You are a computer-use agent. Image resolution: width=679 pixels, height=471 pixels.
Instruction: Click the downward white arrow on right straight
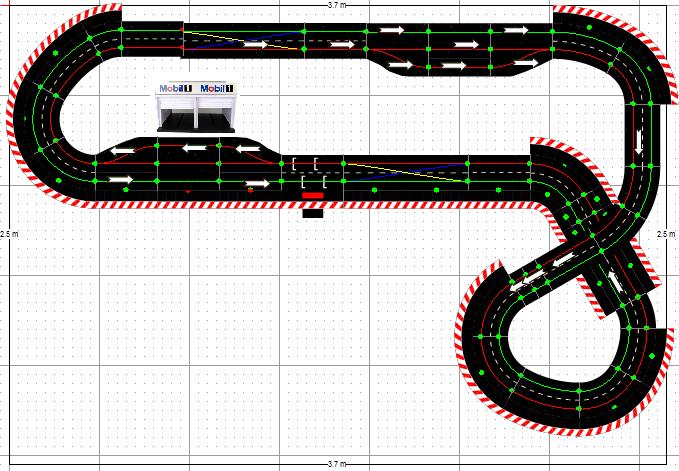[640, 143]
